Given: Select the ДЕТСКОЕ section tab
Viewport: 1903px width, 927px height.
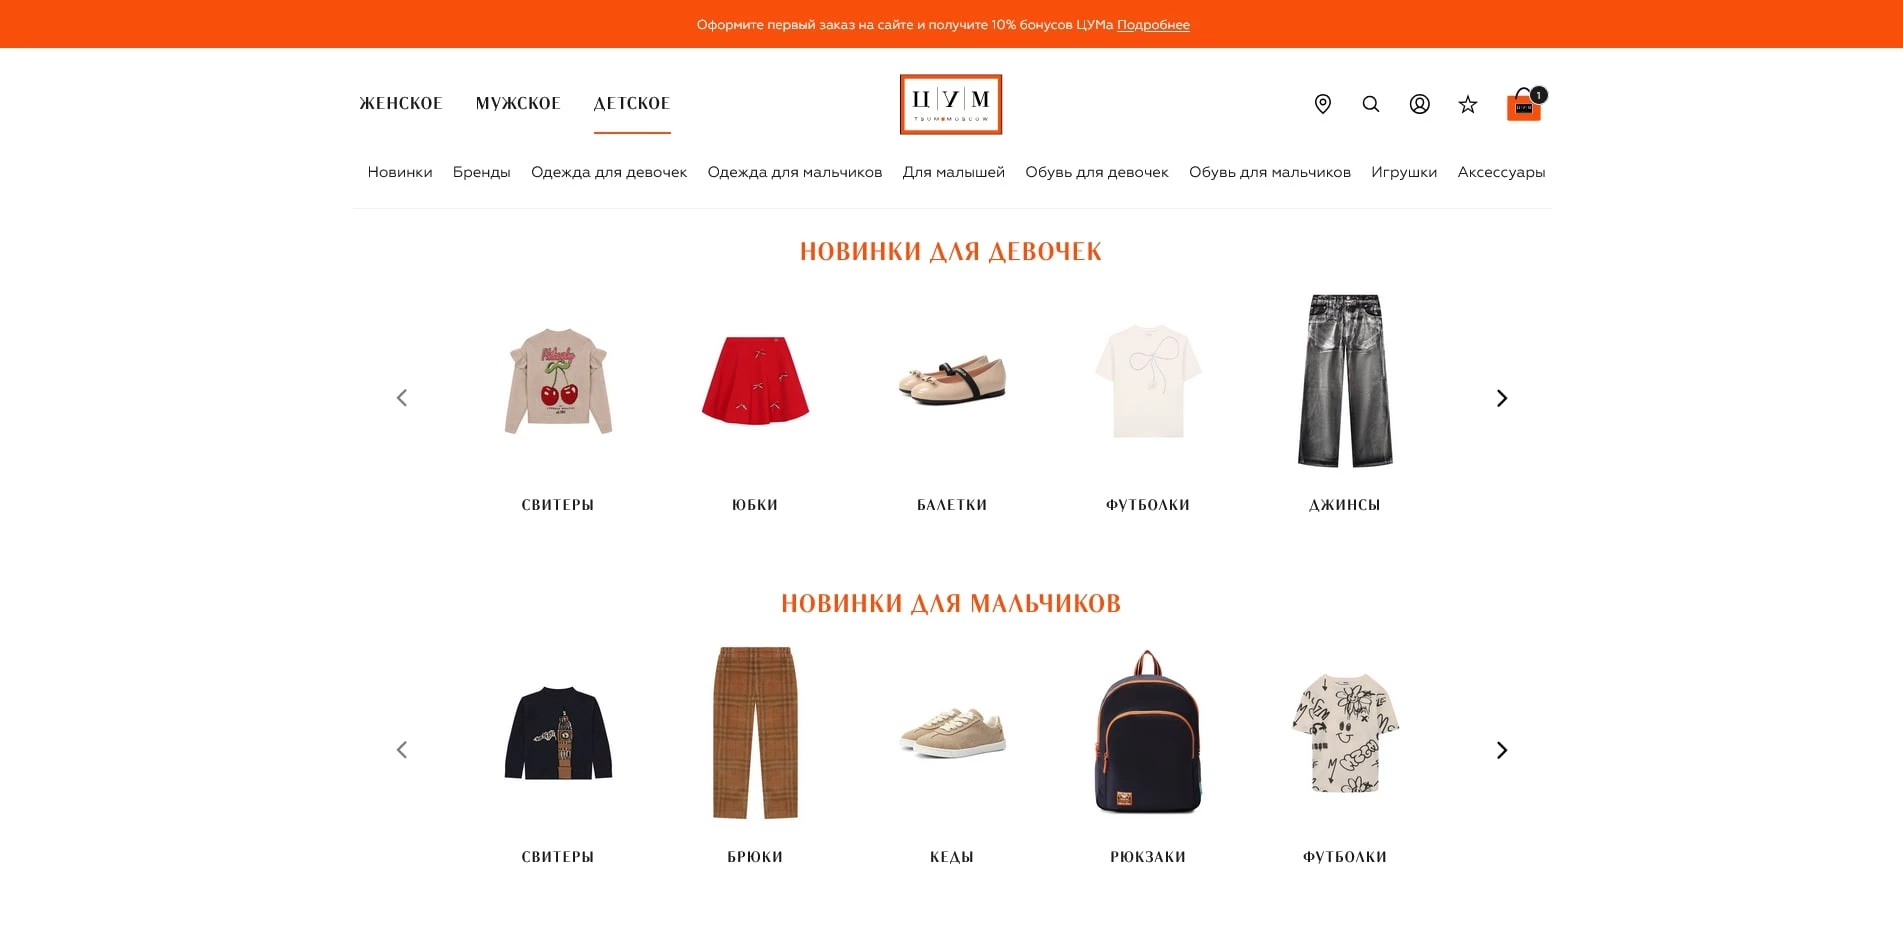Looking at the screenshot, I should click(632, 103).
